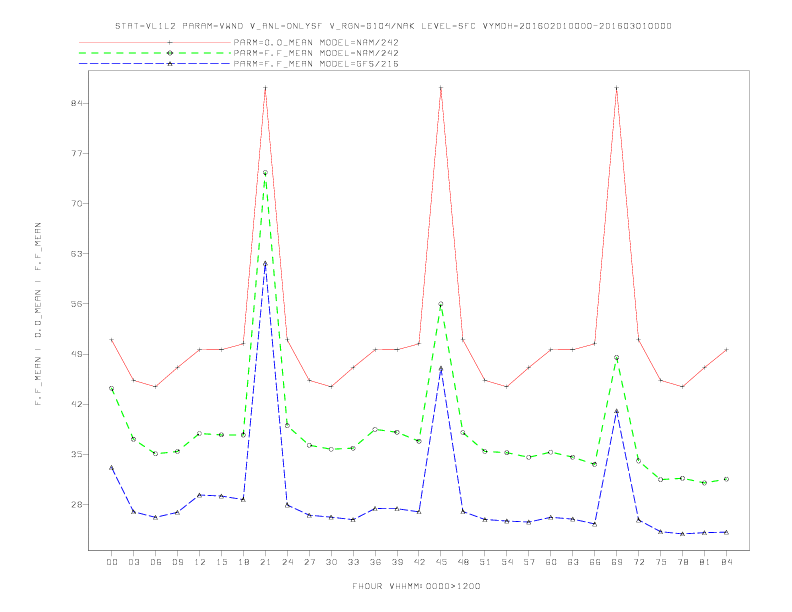Image resolution: width=792 pixels, height=612 pixels.
Task: Select the legend entry PARM=F.F_MEAN MODEL=GFS/216
Action: (316, 64)
